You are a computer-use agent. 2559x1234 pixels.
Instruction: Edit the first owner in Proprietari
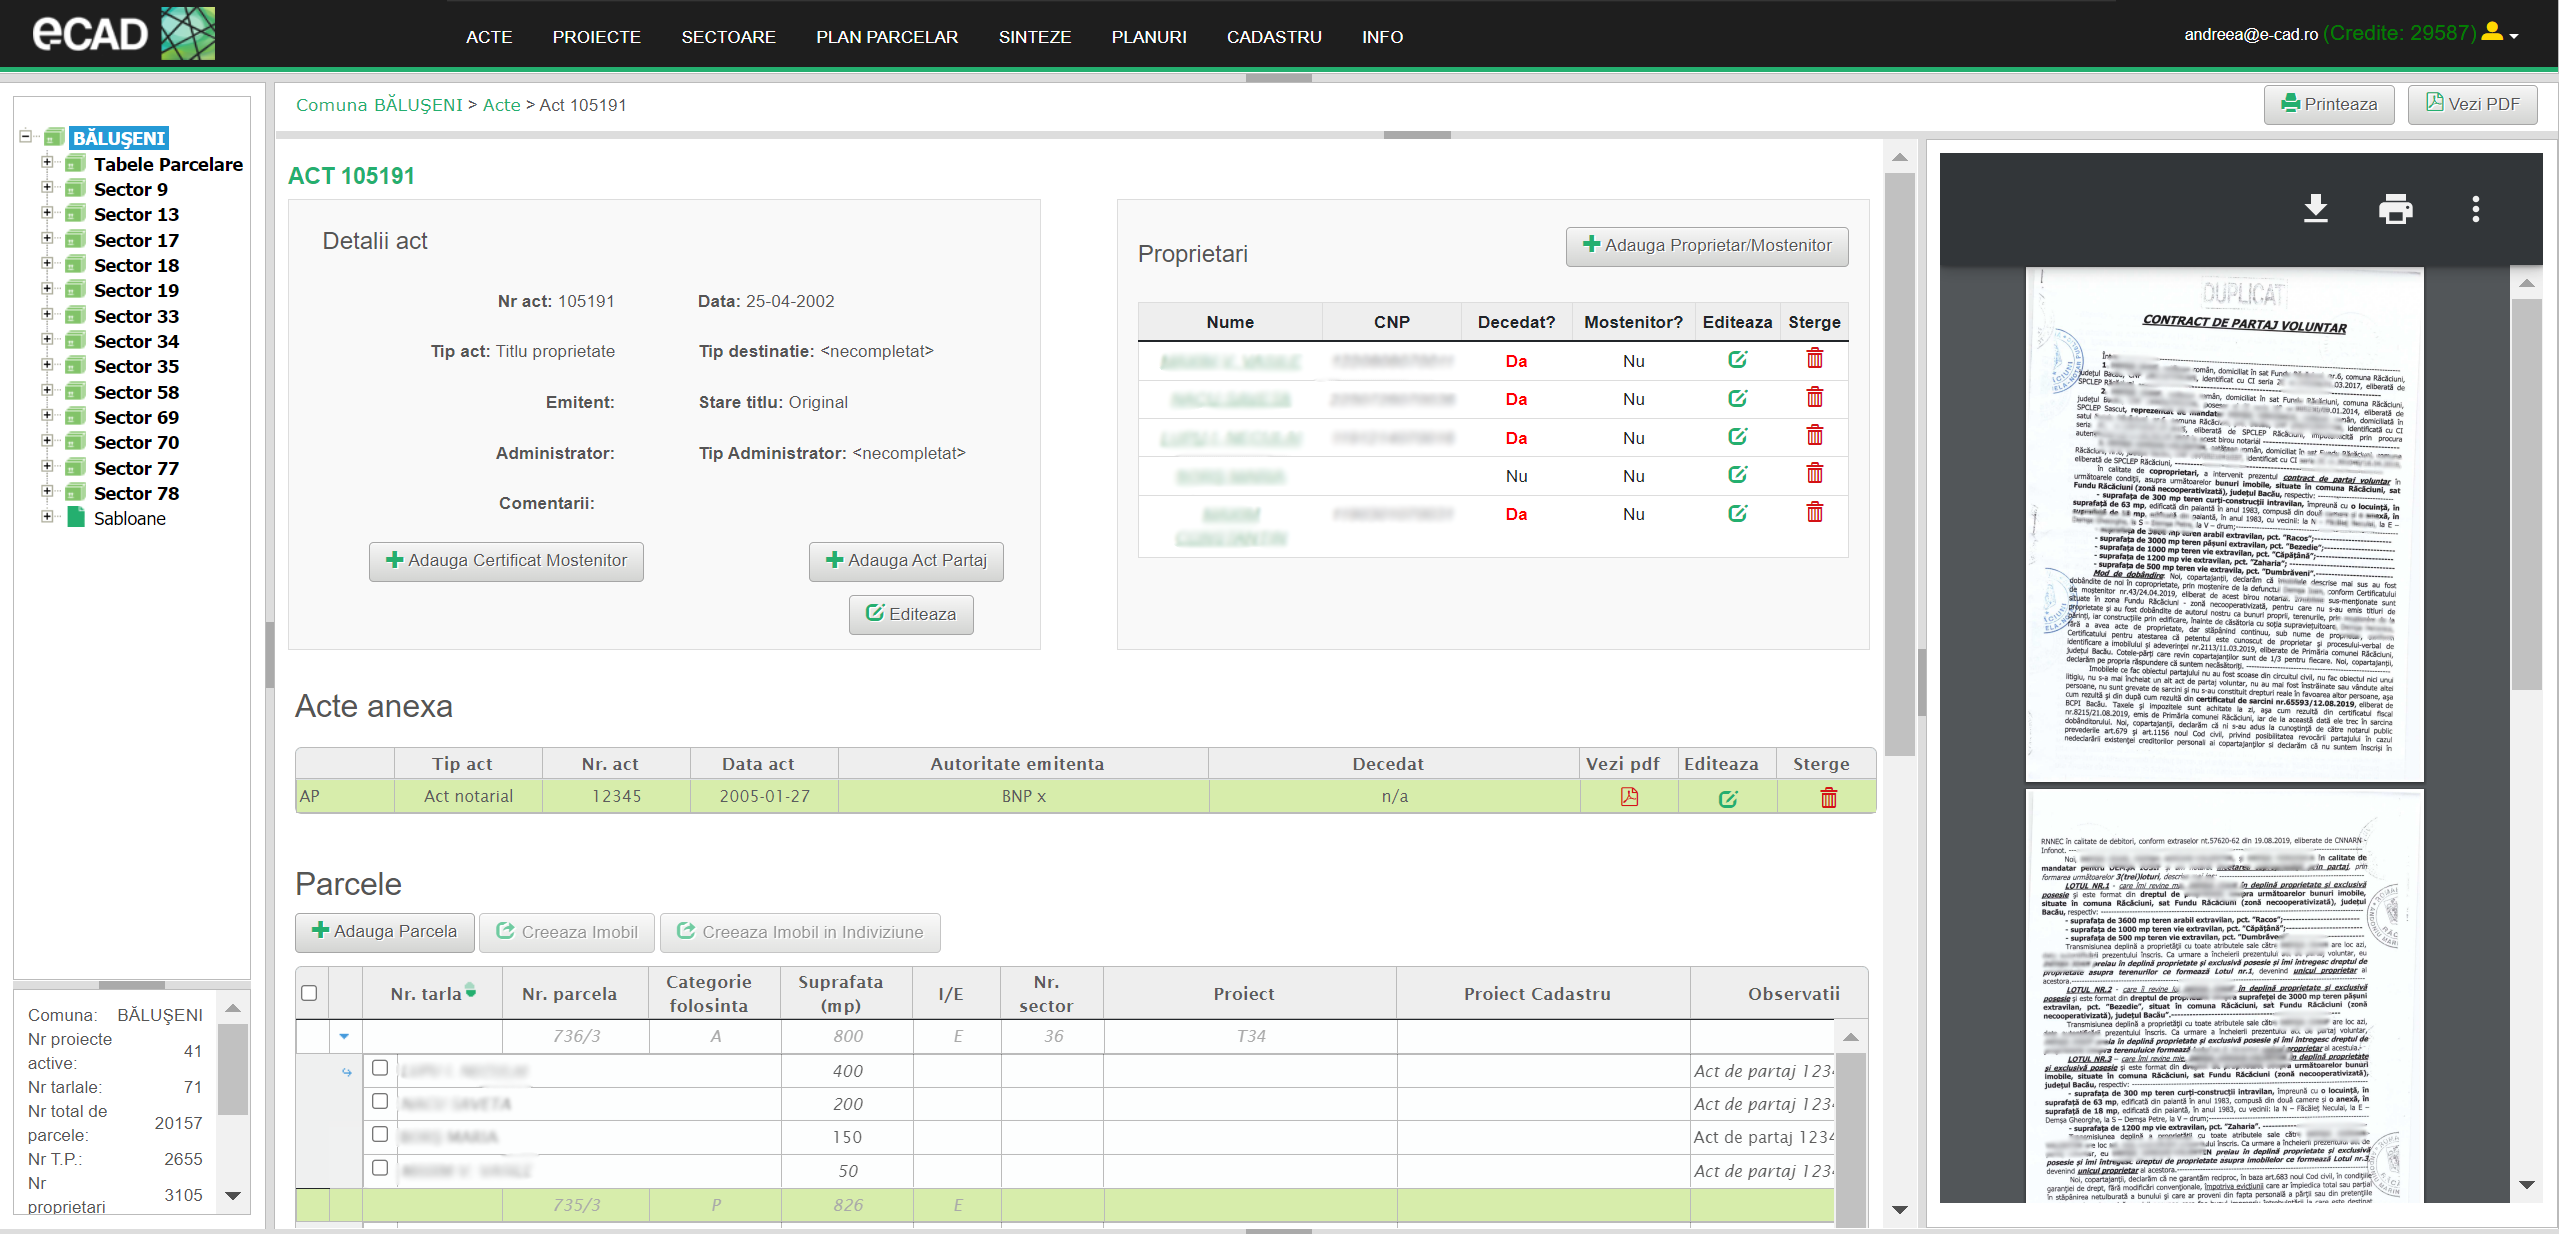pyautogui.click(x=1737, y=360)
